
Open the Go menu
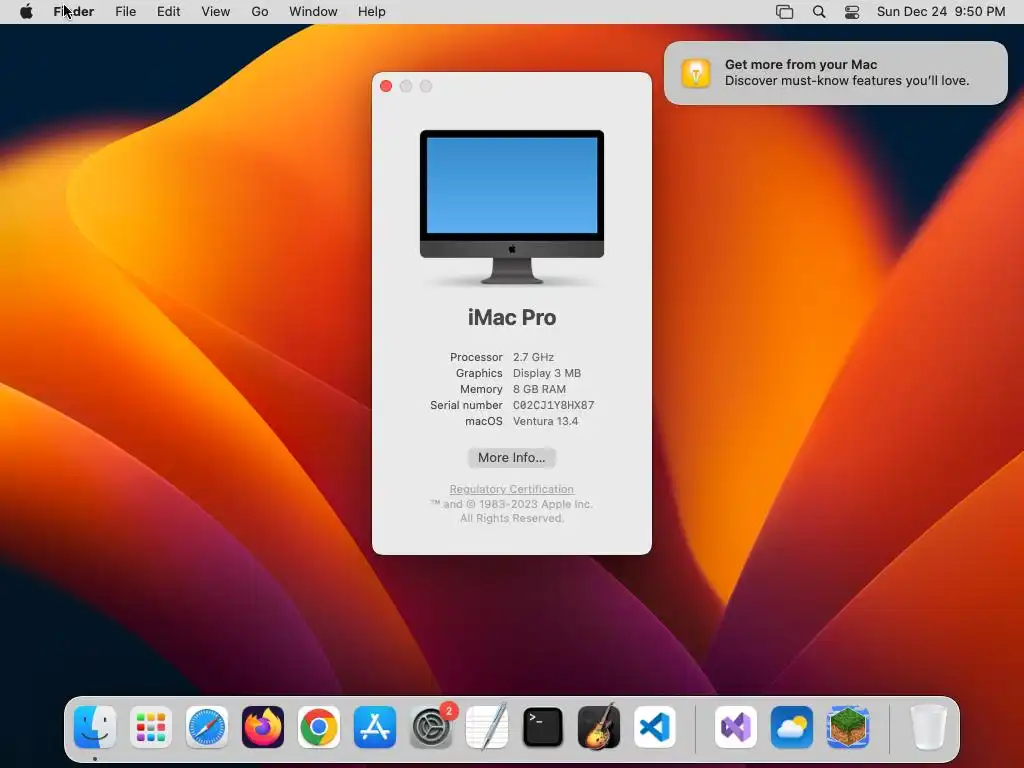[x=260, y=12]
